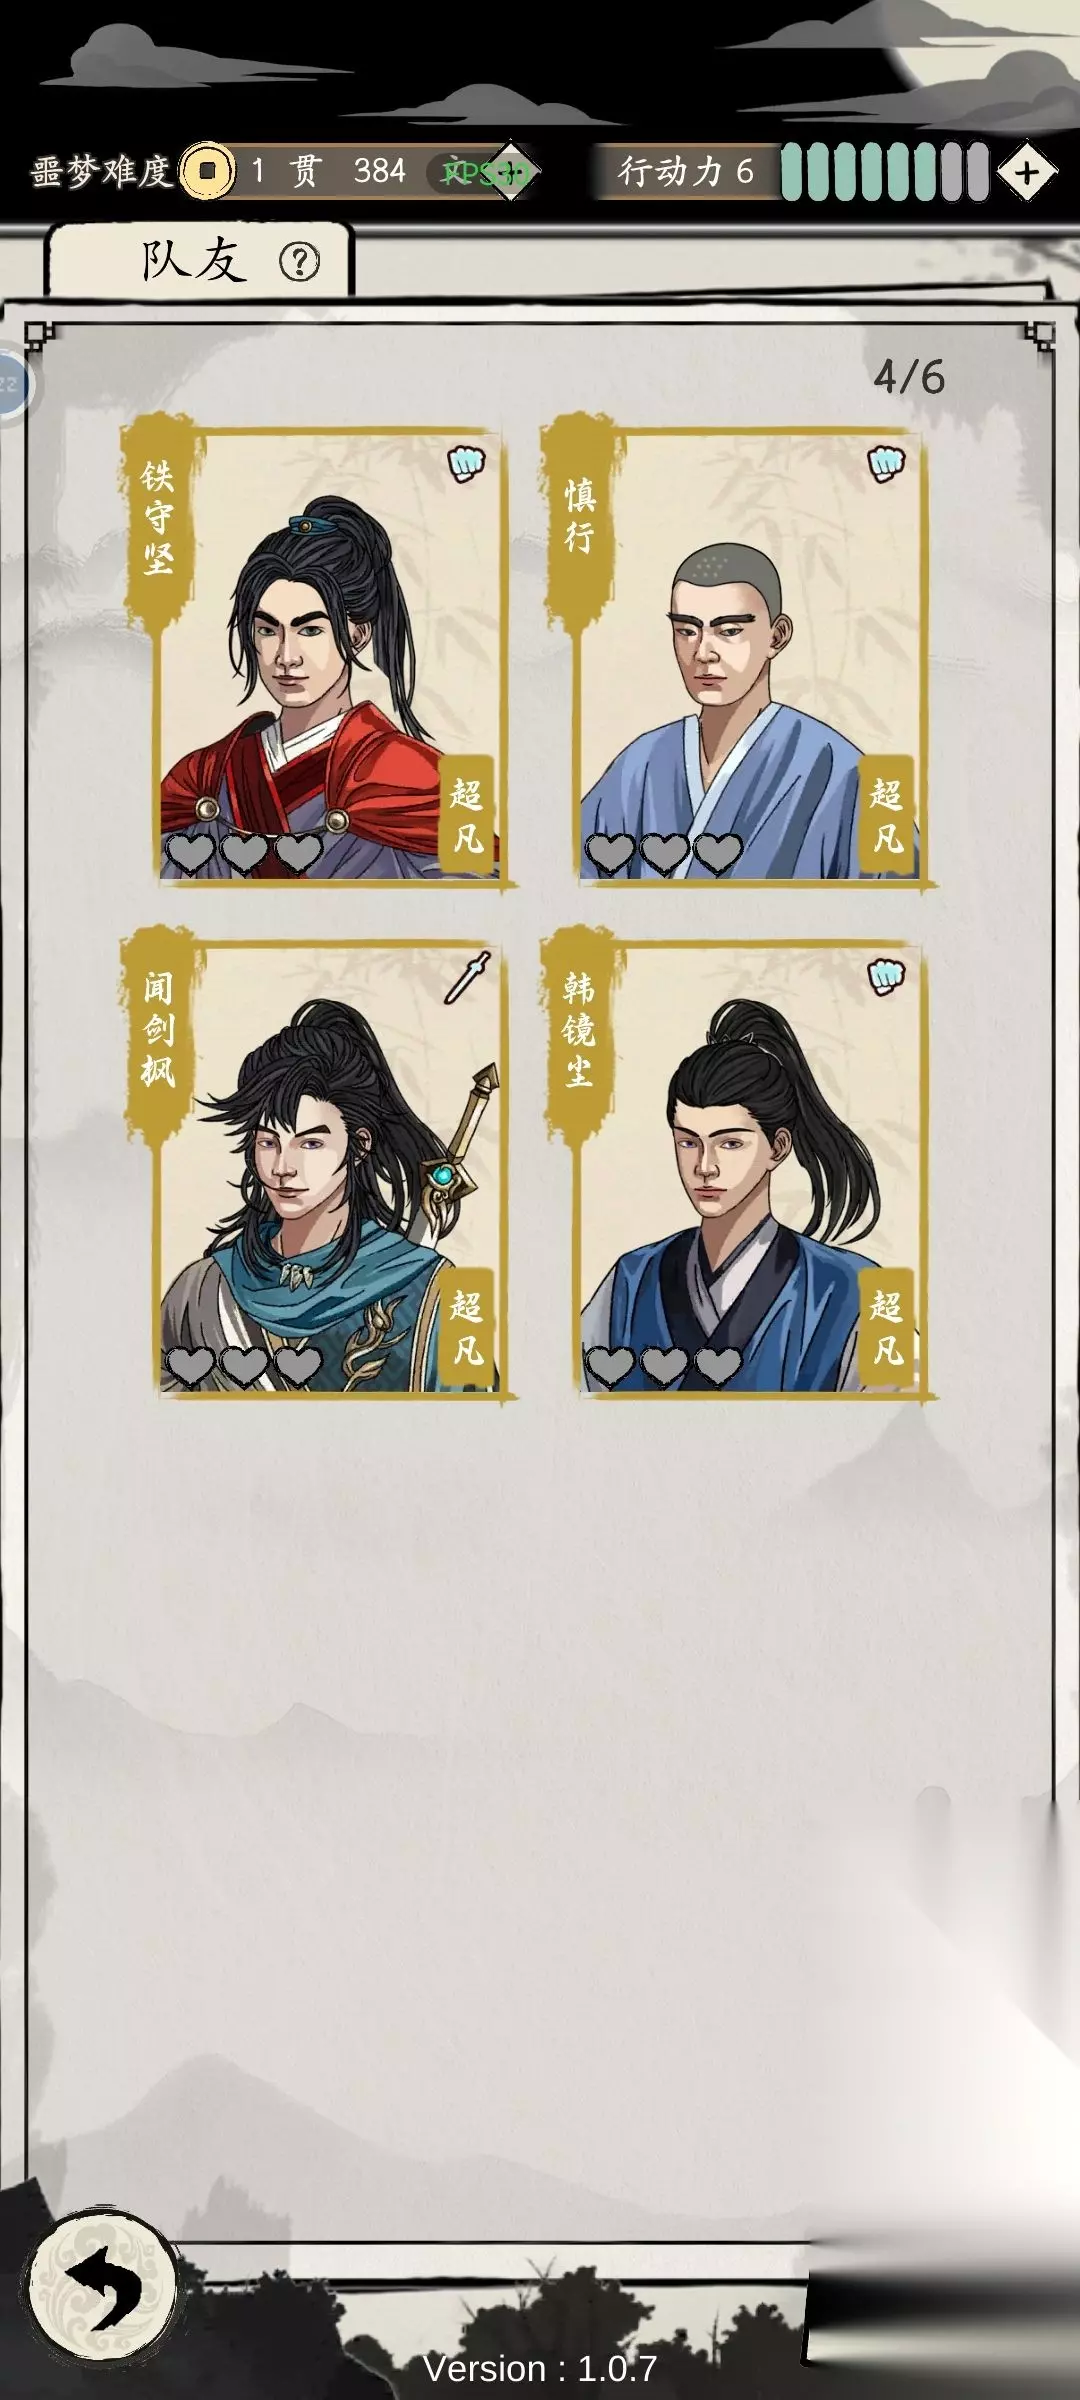The image size is (1080, 2400).
Task: Open the help question mark icon
Action: (299, 262)
